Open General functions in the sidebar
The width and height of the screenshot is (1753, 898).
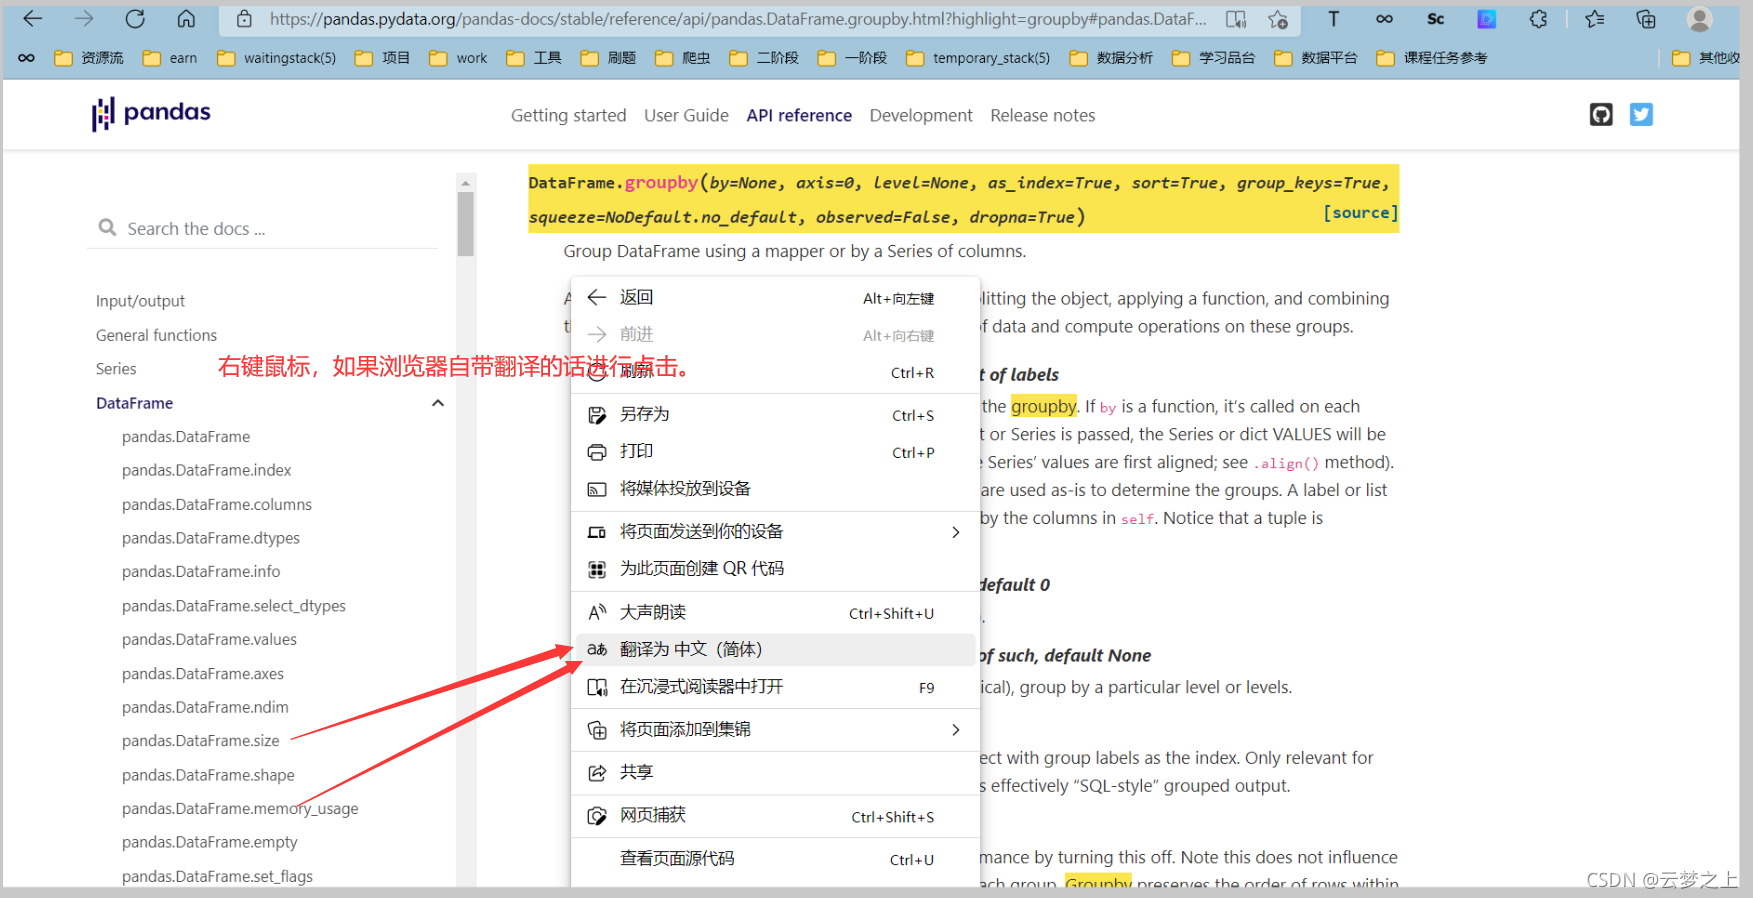click(x=156, y=335)
